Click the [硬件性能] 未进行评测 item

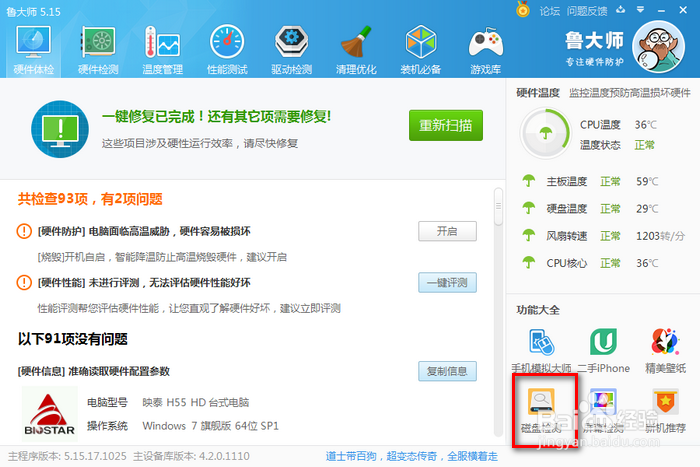(x=144, y=283)
